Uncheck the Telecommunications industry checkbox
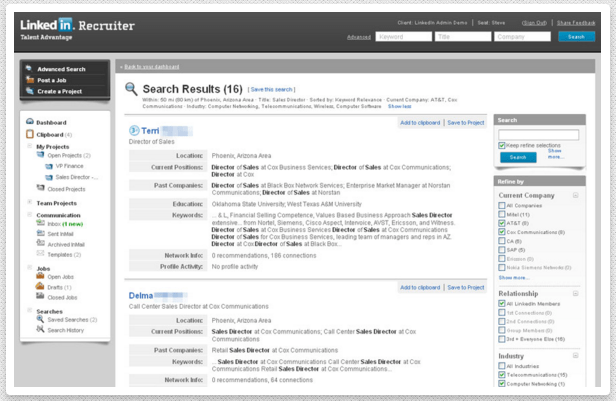The width and height of the screenshot is (616, 401). click(x=502, y=375)
